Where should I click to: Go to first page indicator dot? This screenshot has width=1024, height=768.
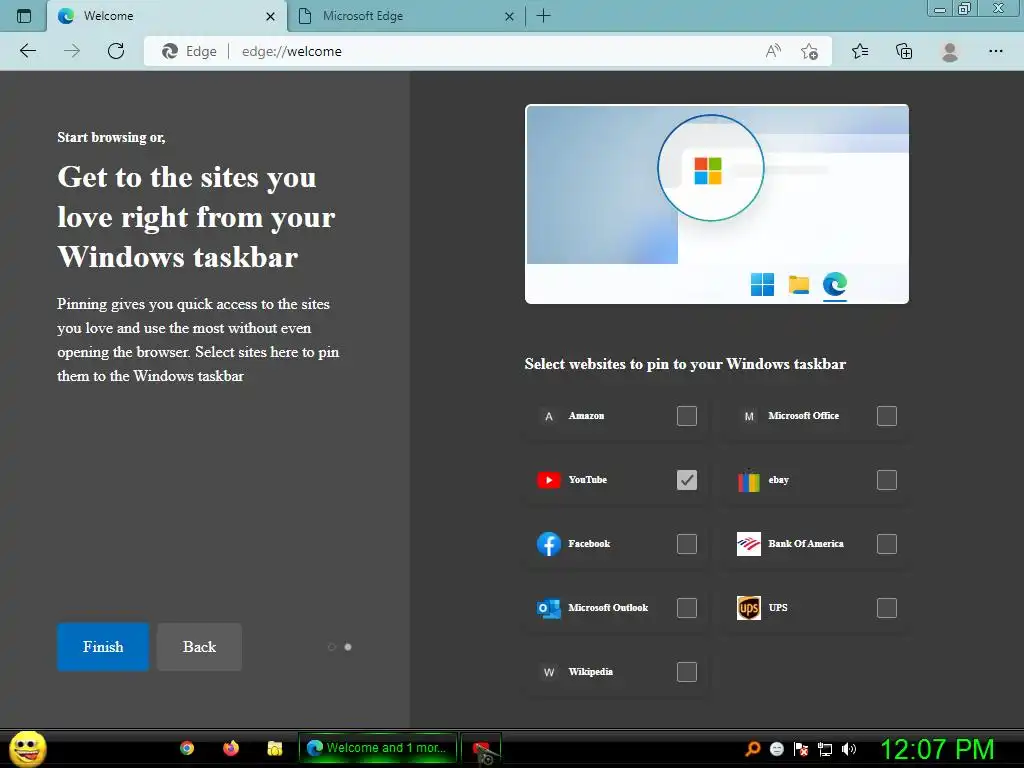332,647
